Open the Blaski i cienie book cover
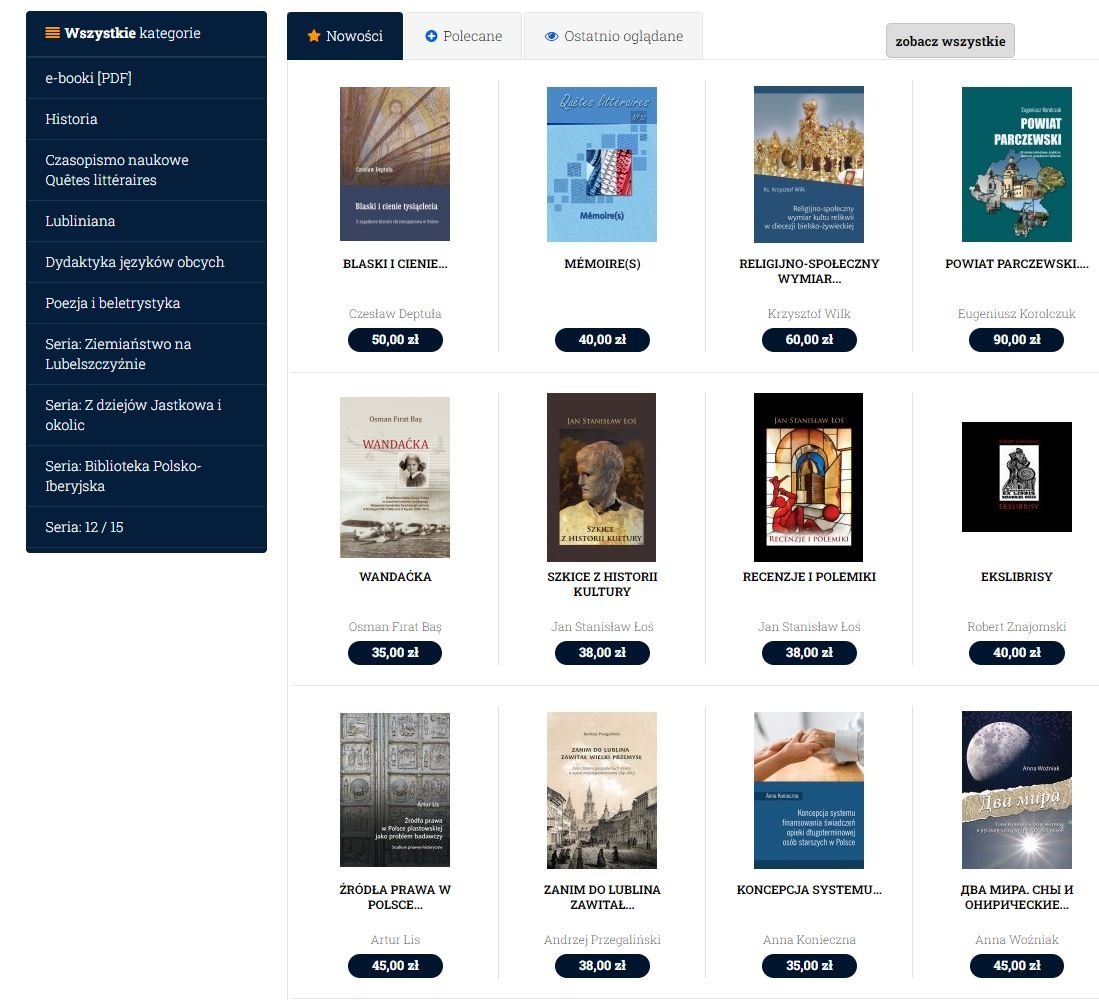Image resolution: width=1099 pixels, height=1000 pixels. pos(395,164)
